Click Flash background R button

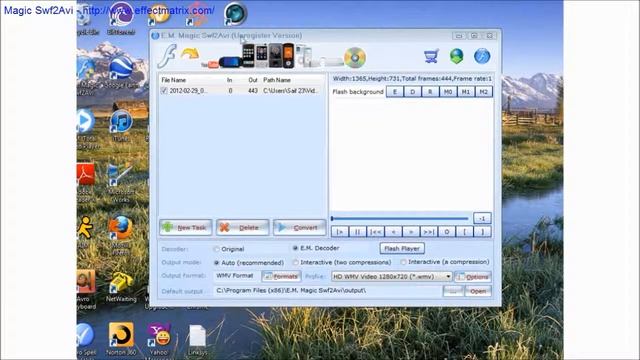430,92
